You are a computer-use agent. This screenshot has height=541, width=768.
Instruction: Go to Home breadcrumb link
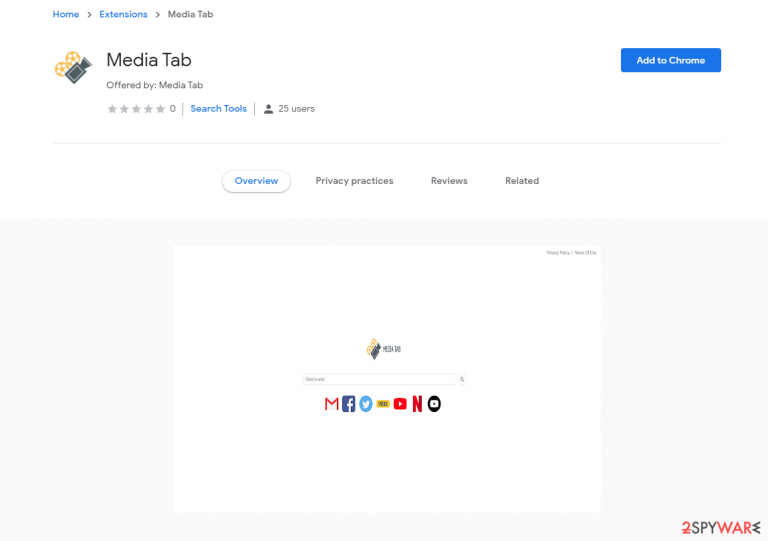click(x=66, y=14)
